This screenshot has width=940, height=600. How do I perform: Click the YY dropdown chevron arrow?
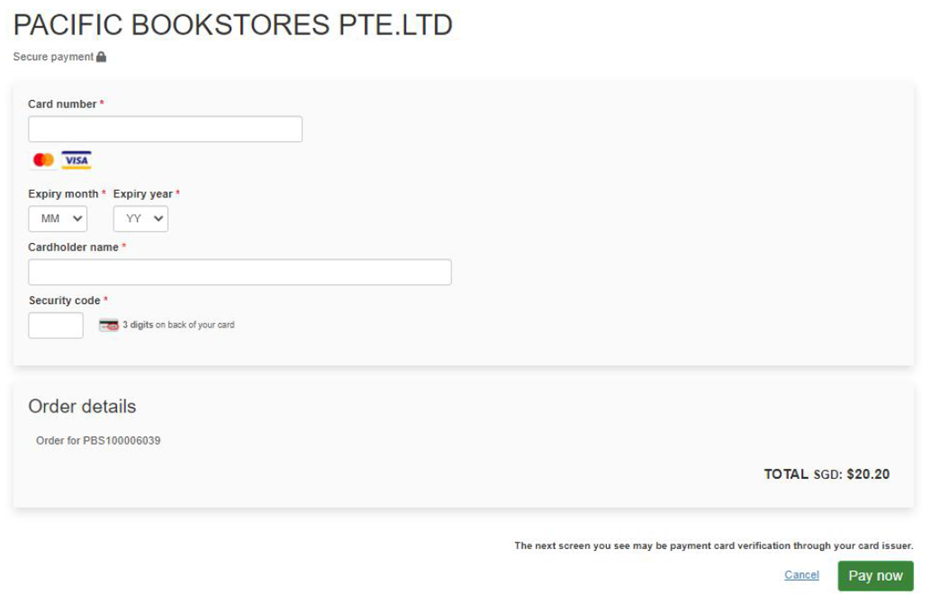tap(158, 219)
